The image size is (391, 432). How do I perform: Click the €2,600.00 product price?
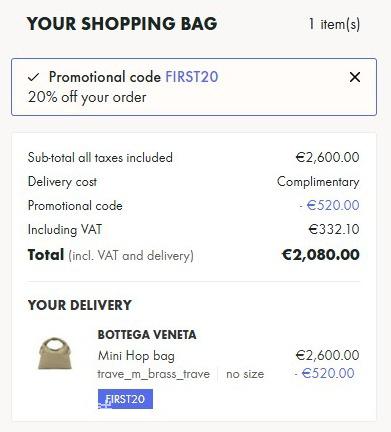click(328, 355)
